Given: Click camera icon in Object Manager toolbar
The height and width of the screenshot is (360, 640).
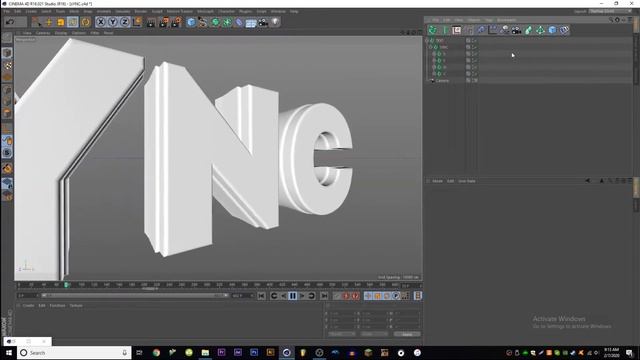Looking at the screenshot, I should pyautogui.click(x=516, y=30).
